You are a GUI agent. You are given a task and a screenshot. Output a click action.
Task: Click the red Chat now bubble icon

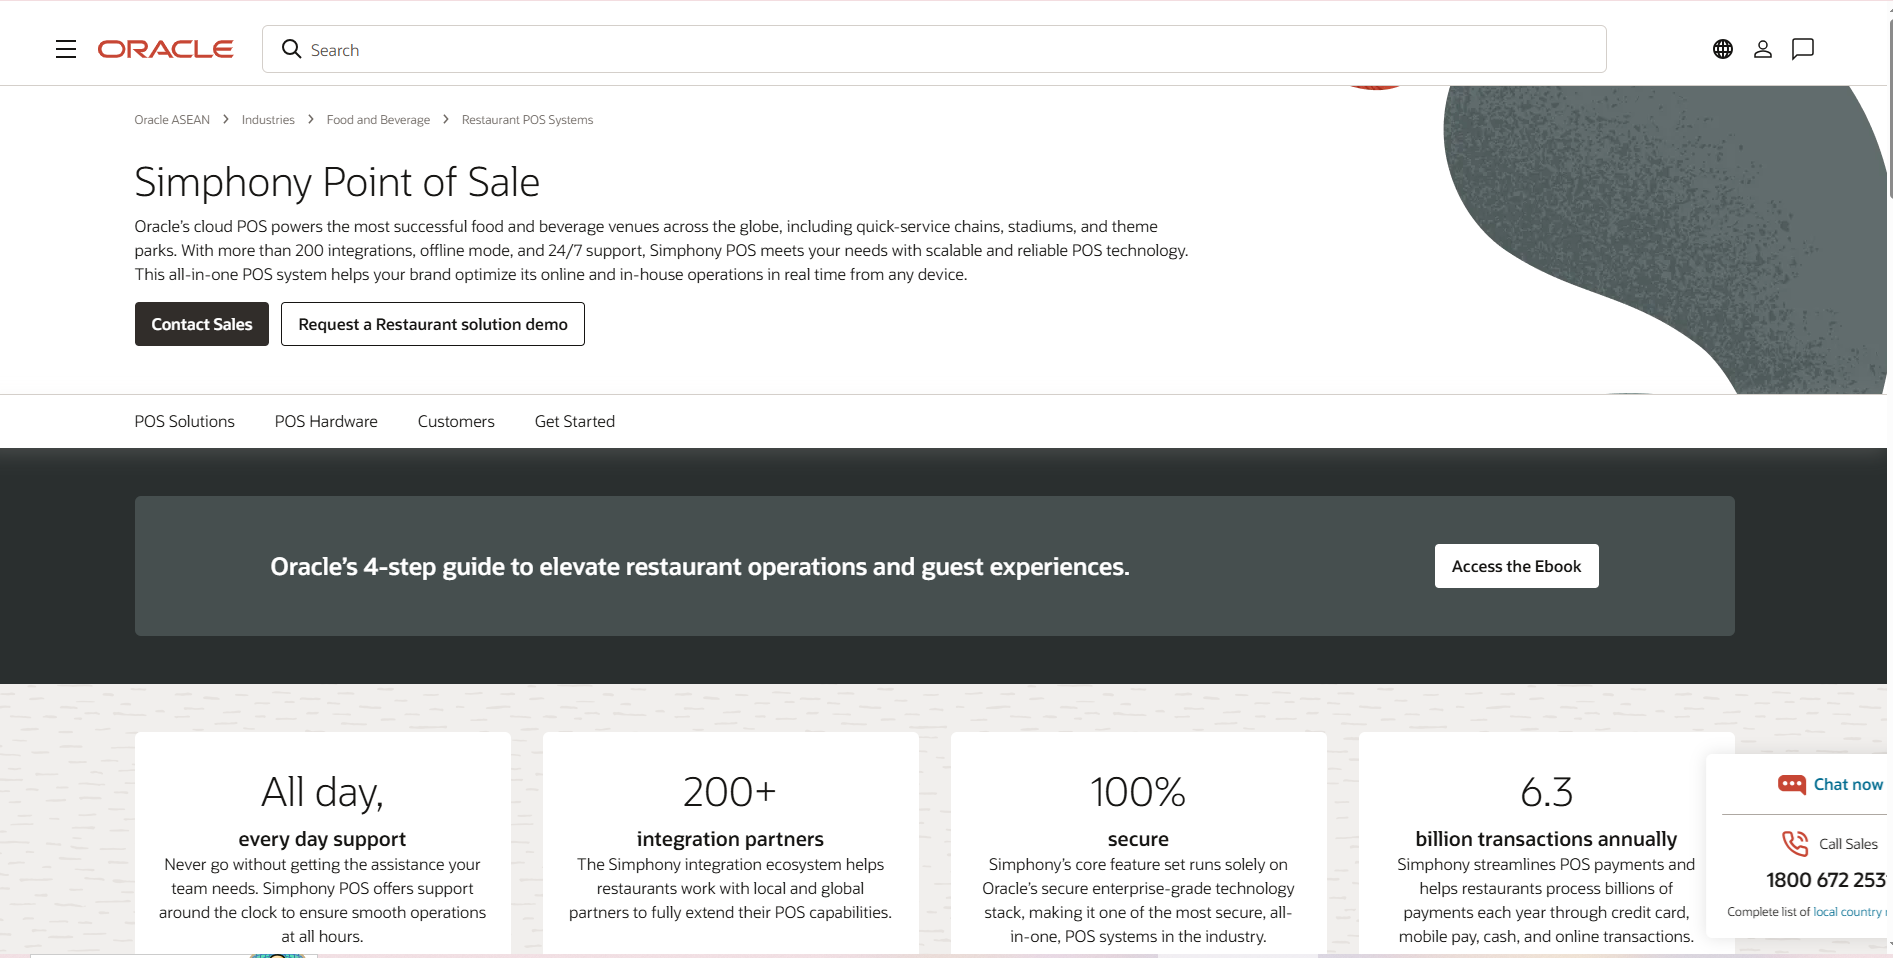(1791, 785)
